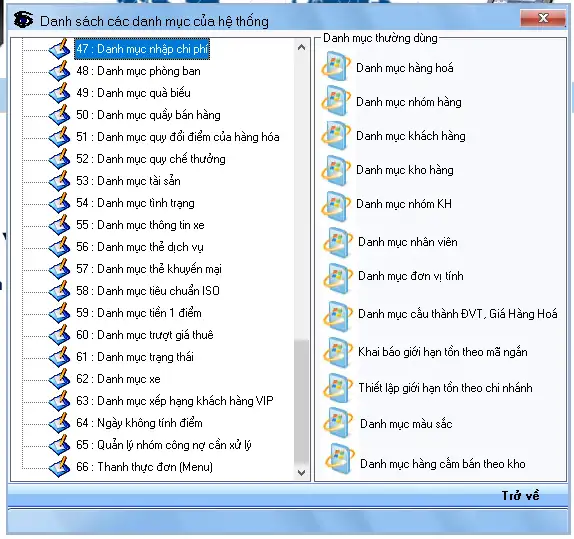Click the Trở về button

(520, 495)
